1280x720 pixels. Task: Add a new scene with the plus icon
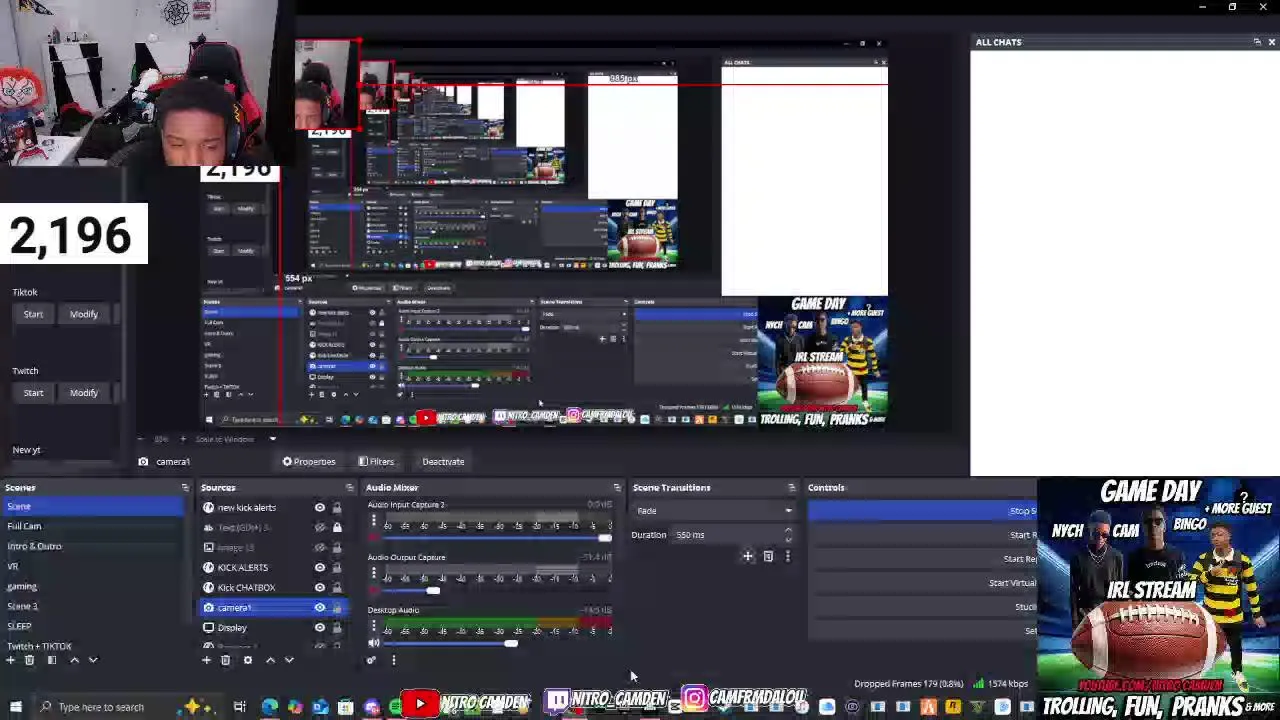10,660
